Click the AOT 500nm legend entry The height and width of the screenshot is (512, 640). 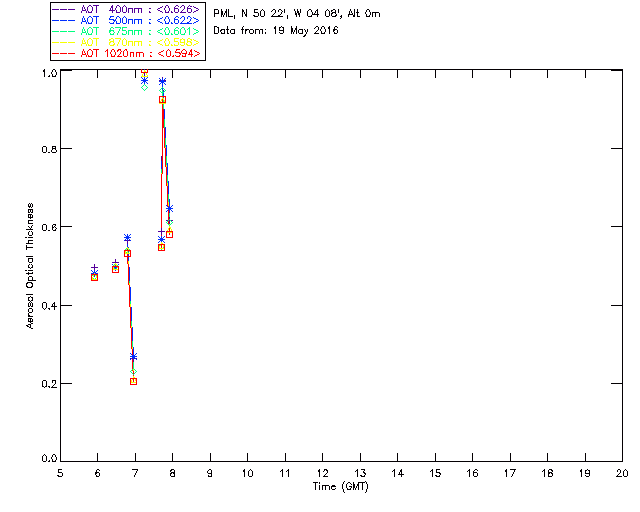click(x=126, y=20)
